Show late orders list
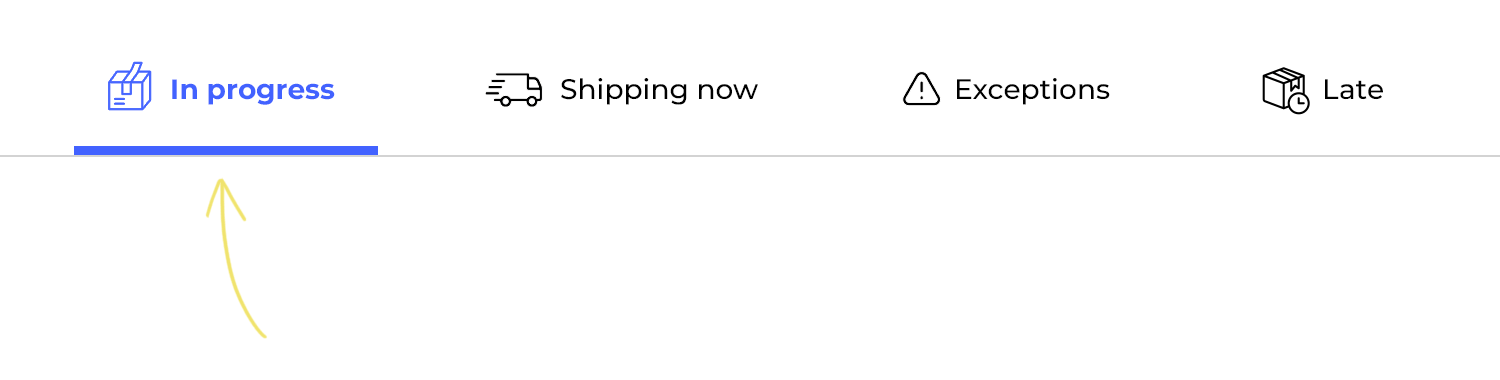Screen dimensions: 1500x380 pyautogui.click(x=1323, y=90)
